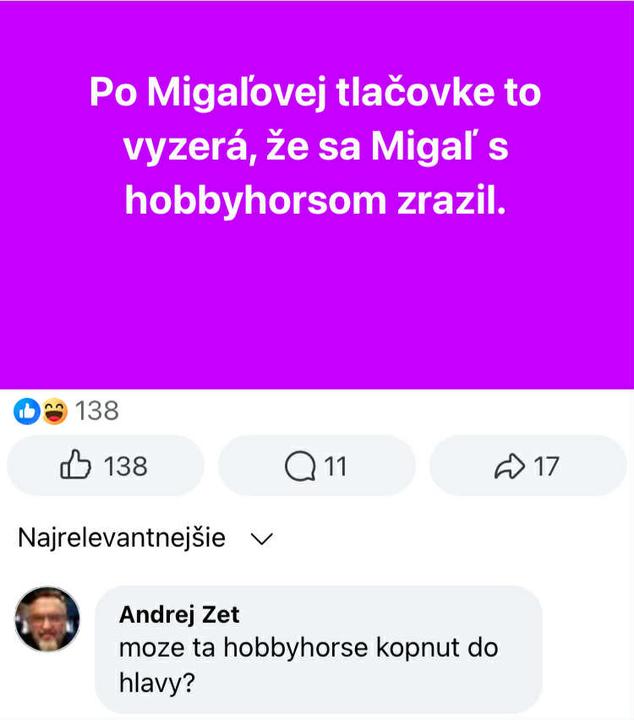Open the Andrej Zet profile name link
The height and width of the screenshot is (720, 634).
pyautogui.click(x=179, y=614)
